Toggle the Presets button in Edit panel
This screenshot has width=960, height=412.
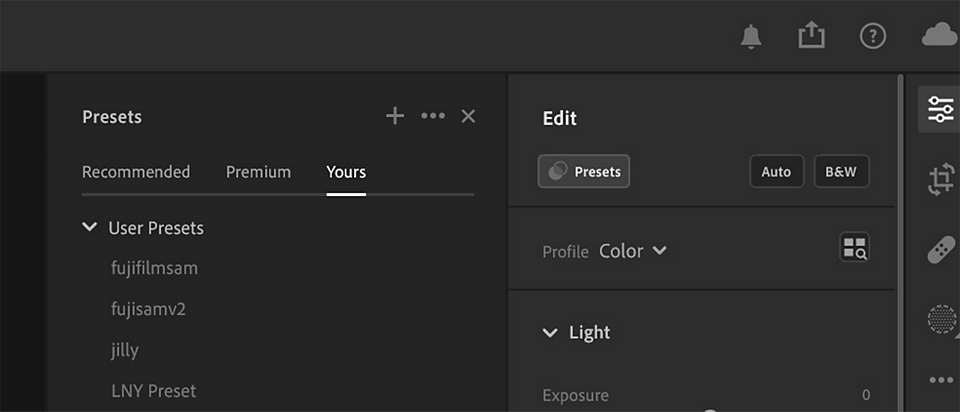point(583,171)
